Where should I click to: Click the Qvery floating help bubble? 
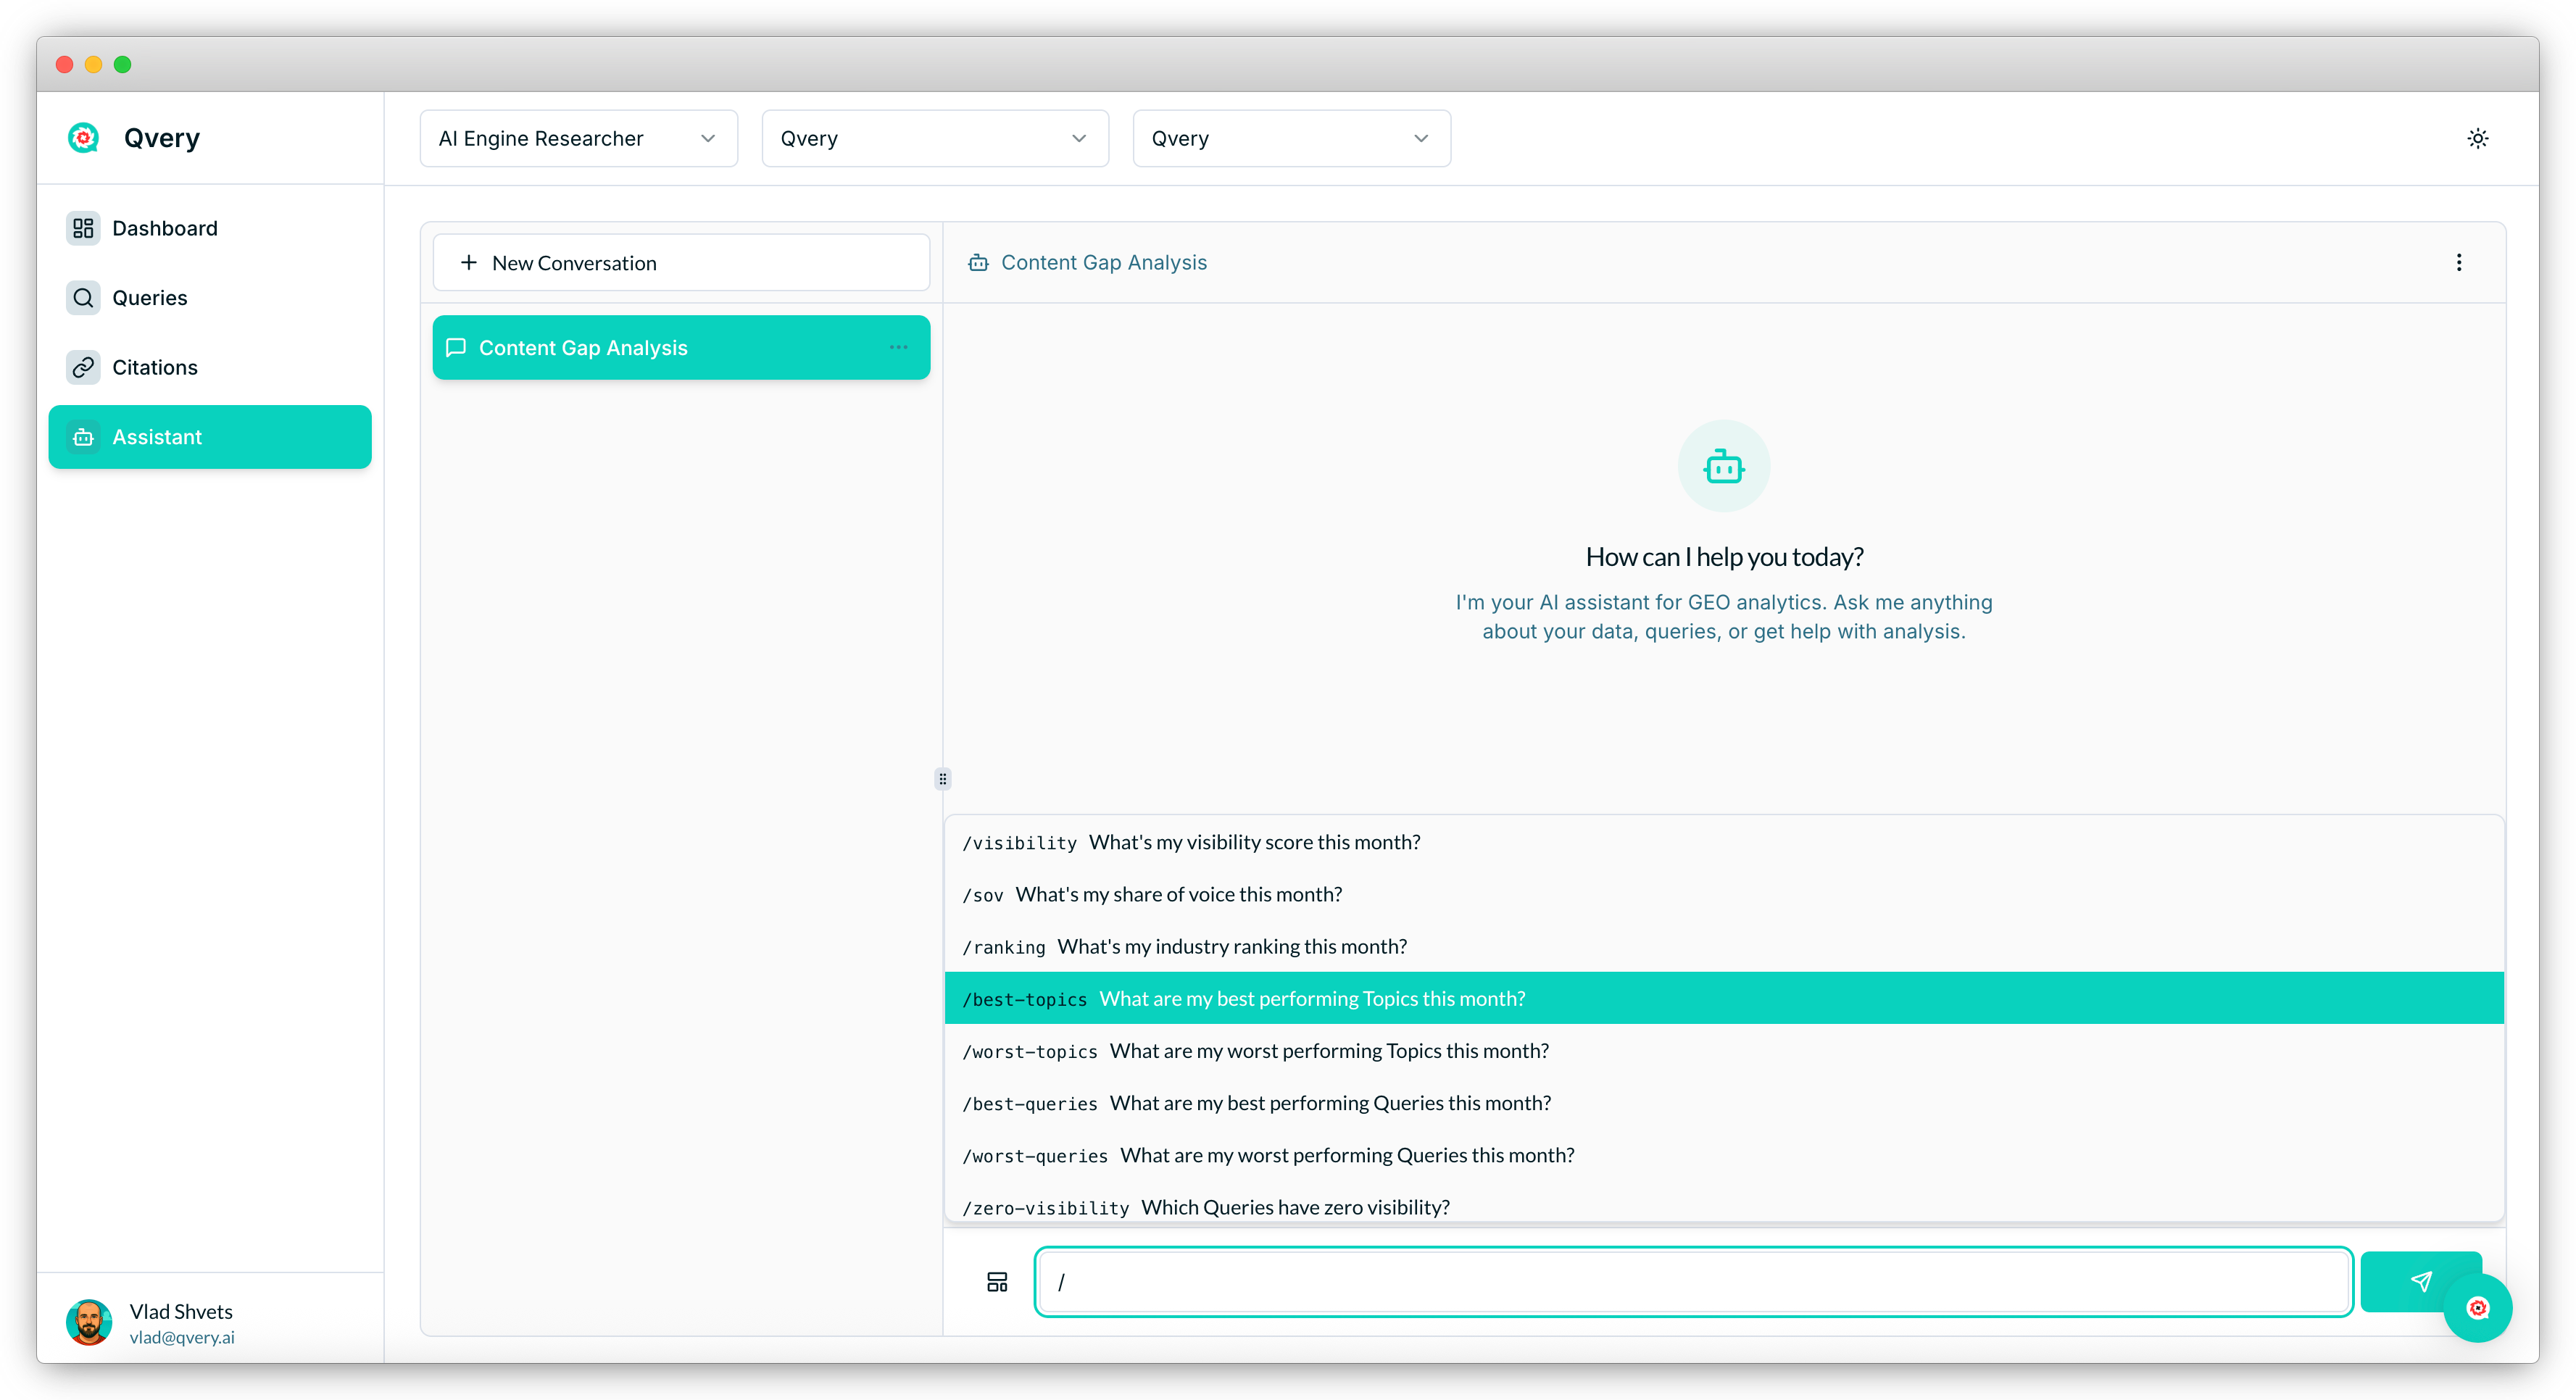click(x=2477, y=1307)
